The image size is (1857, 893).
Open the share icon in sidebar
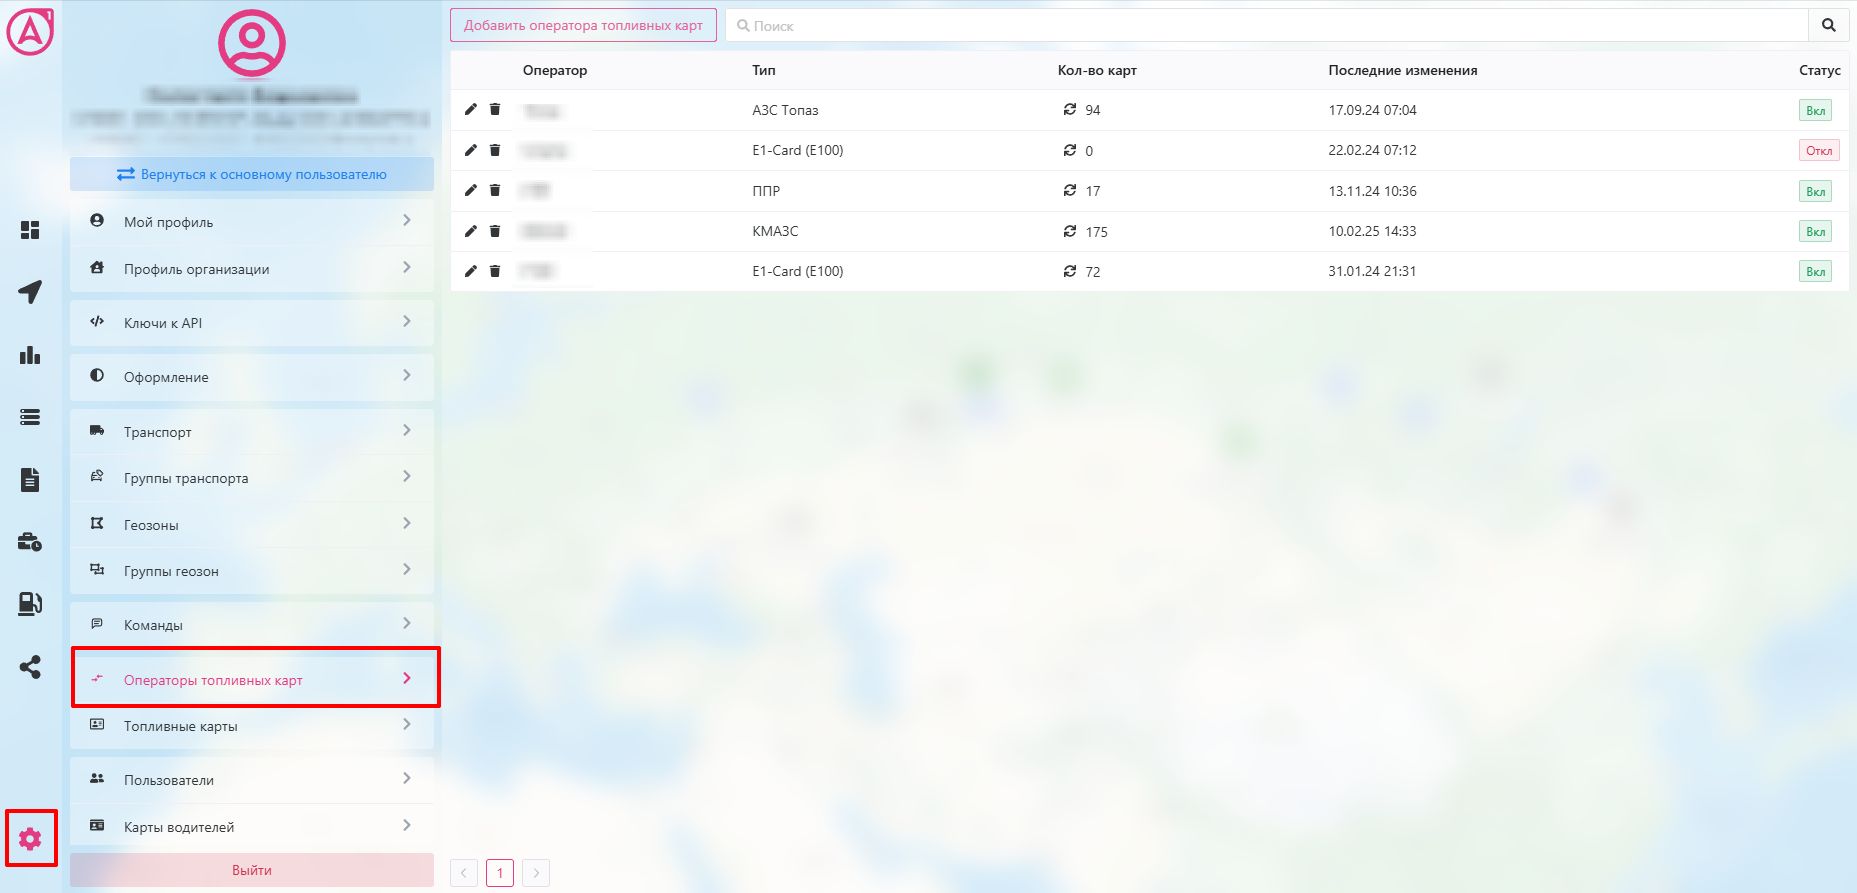click(x=30, y=667)
